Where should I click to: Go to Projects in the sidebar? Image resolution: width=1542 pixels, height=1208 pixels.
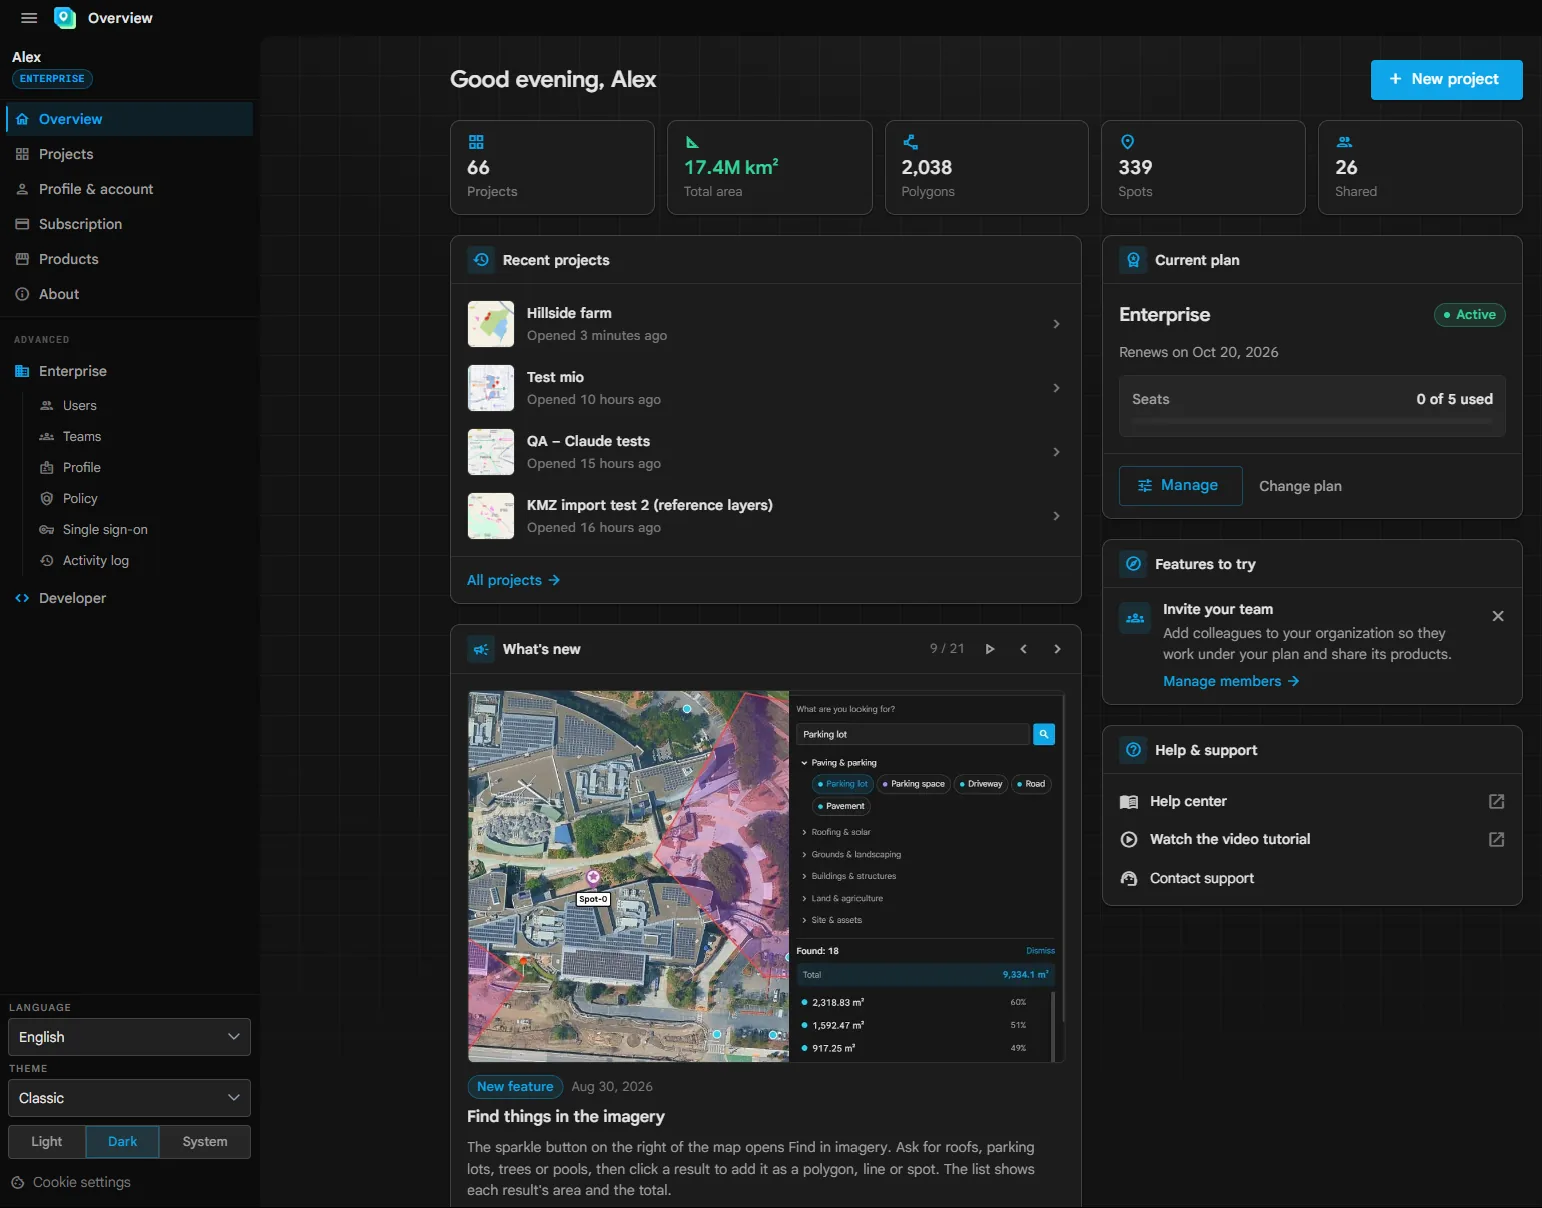pyautogui.click(x=129, y=154)
